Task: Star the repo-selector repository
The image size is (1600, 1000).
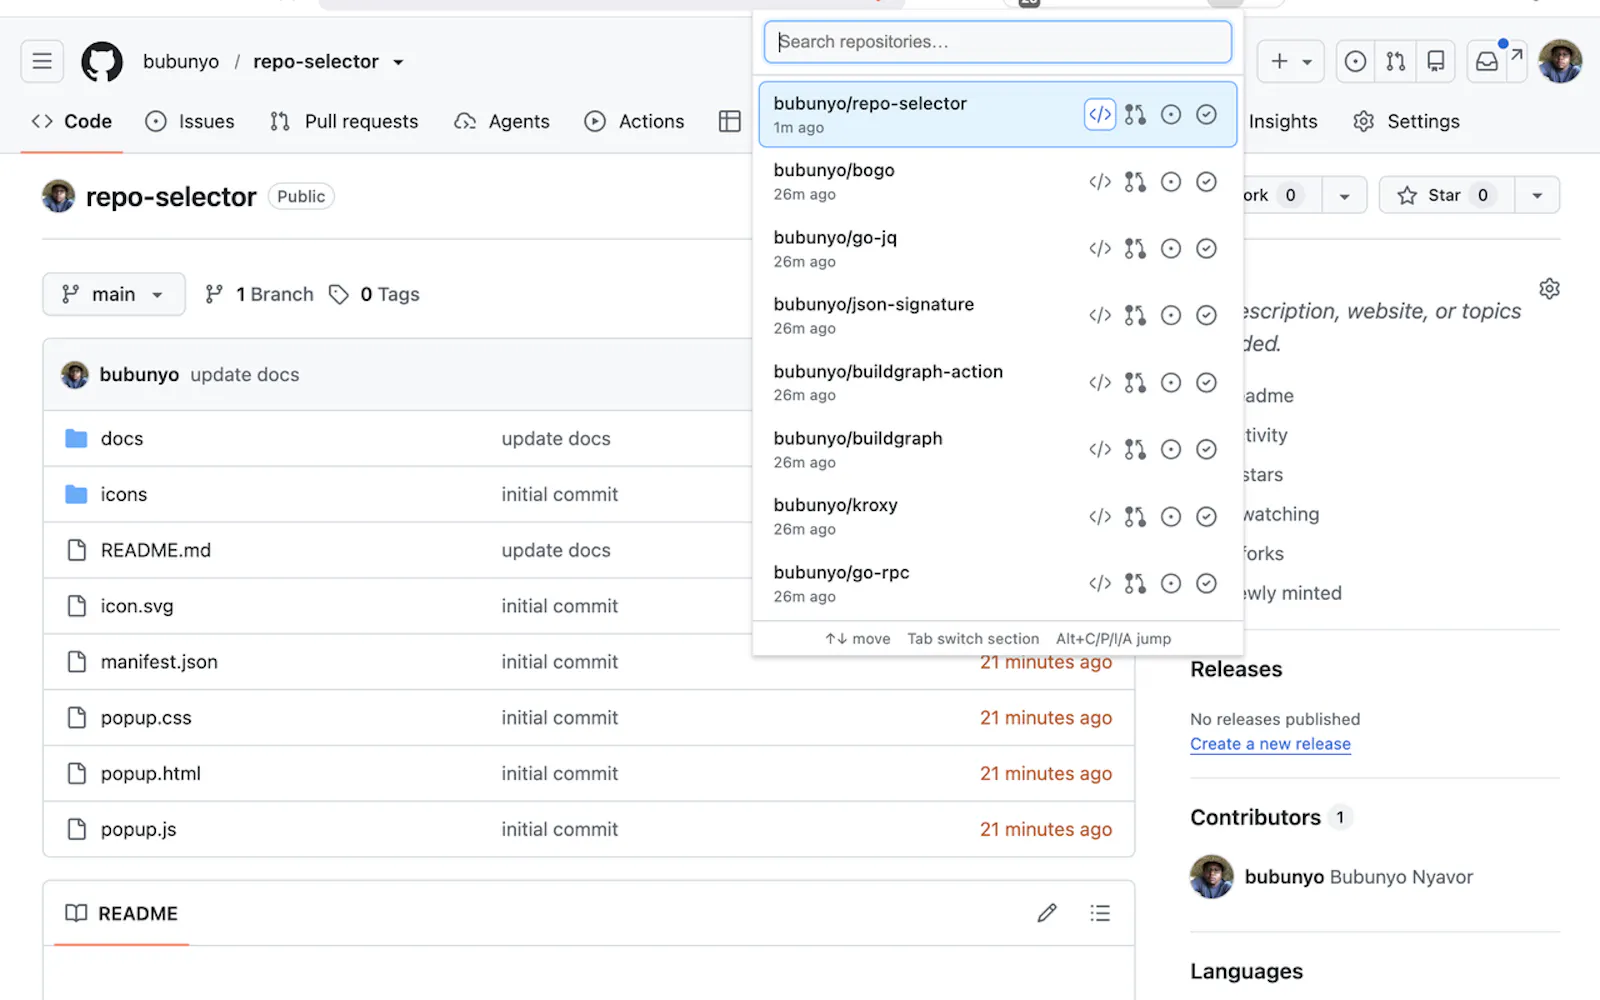Action: (1447, 195)
